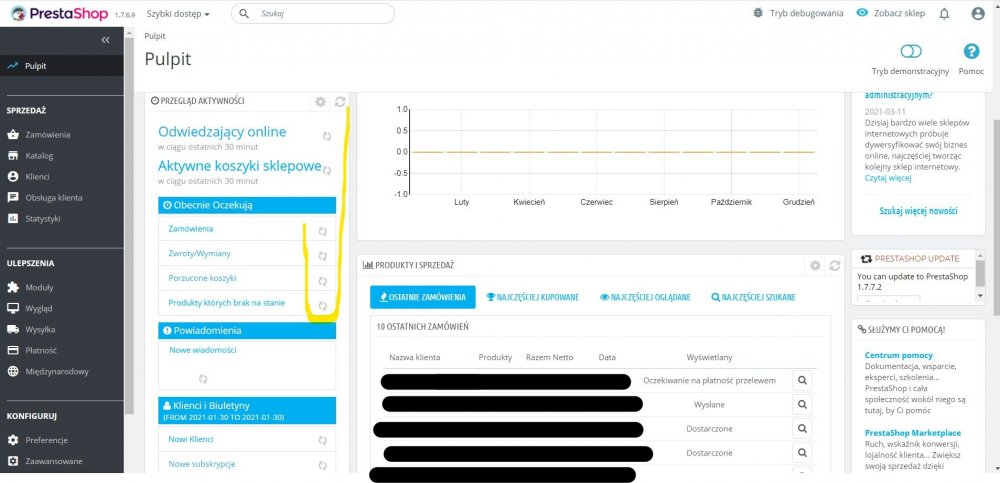Image resolution: width=1000 pixels, height=483 pixels.
Task: Switch to Najczęściej oglądane tab
Action: point(645,297)
